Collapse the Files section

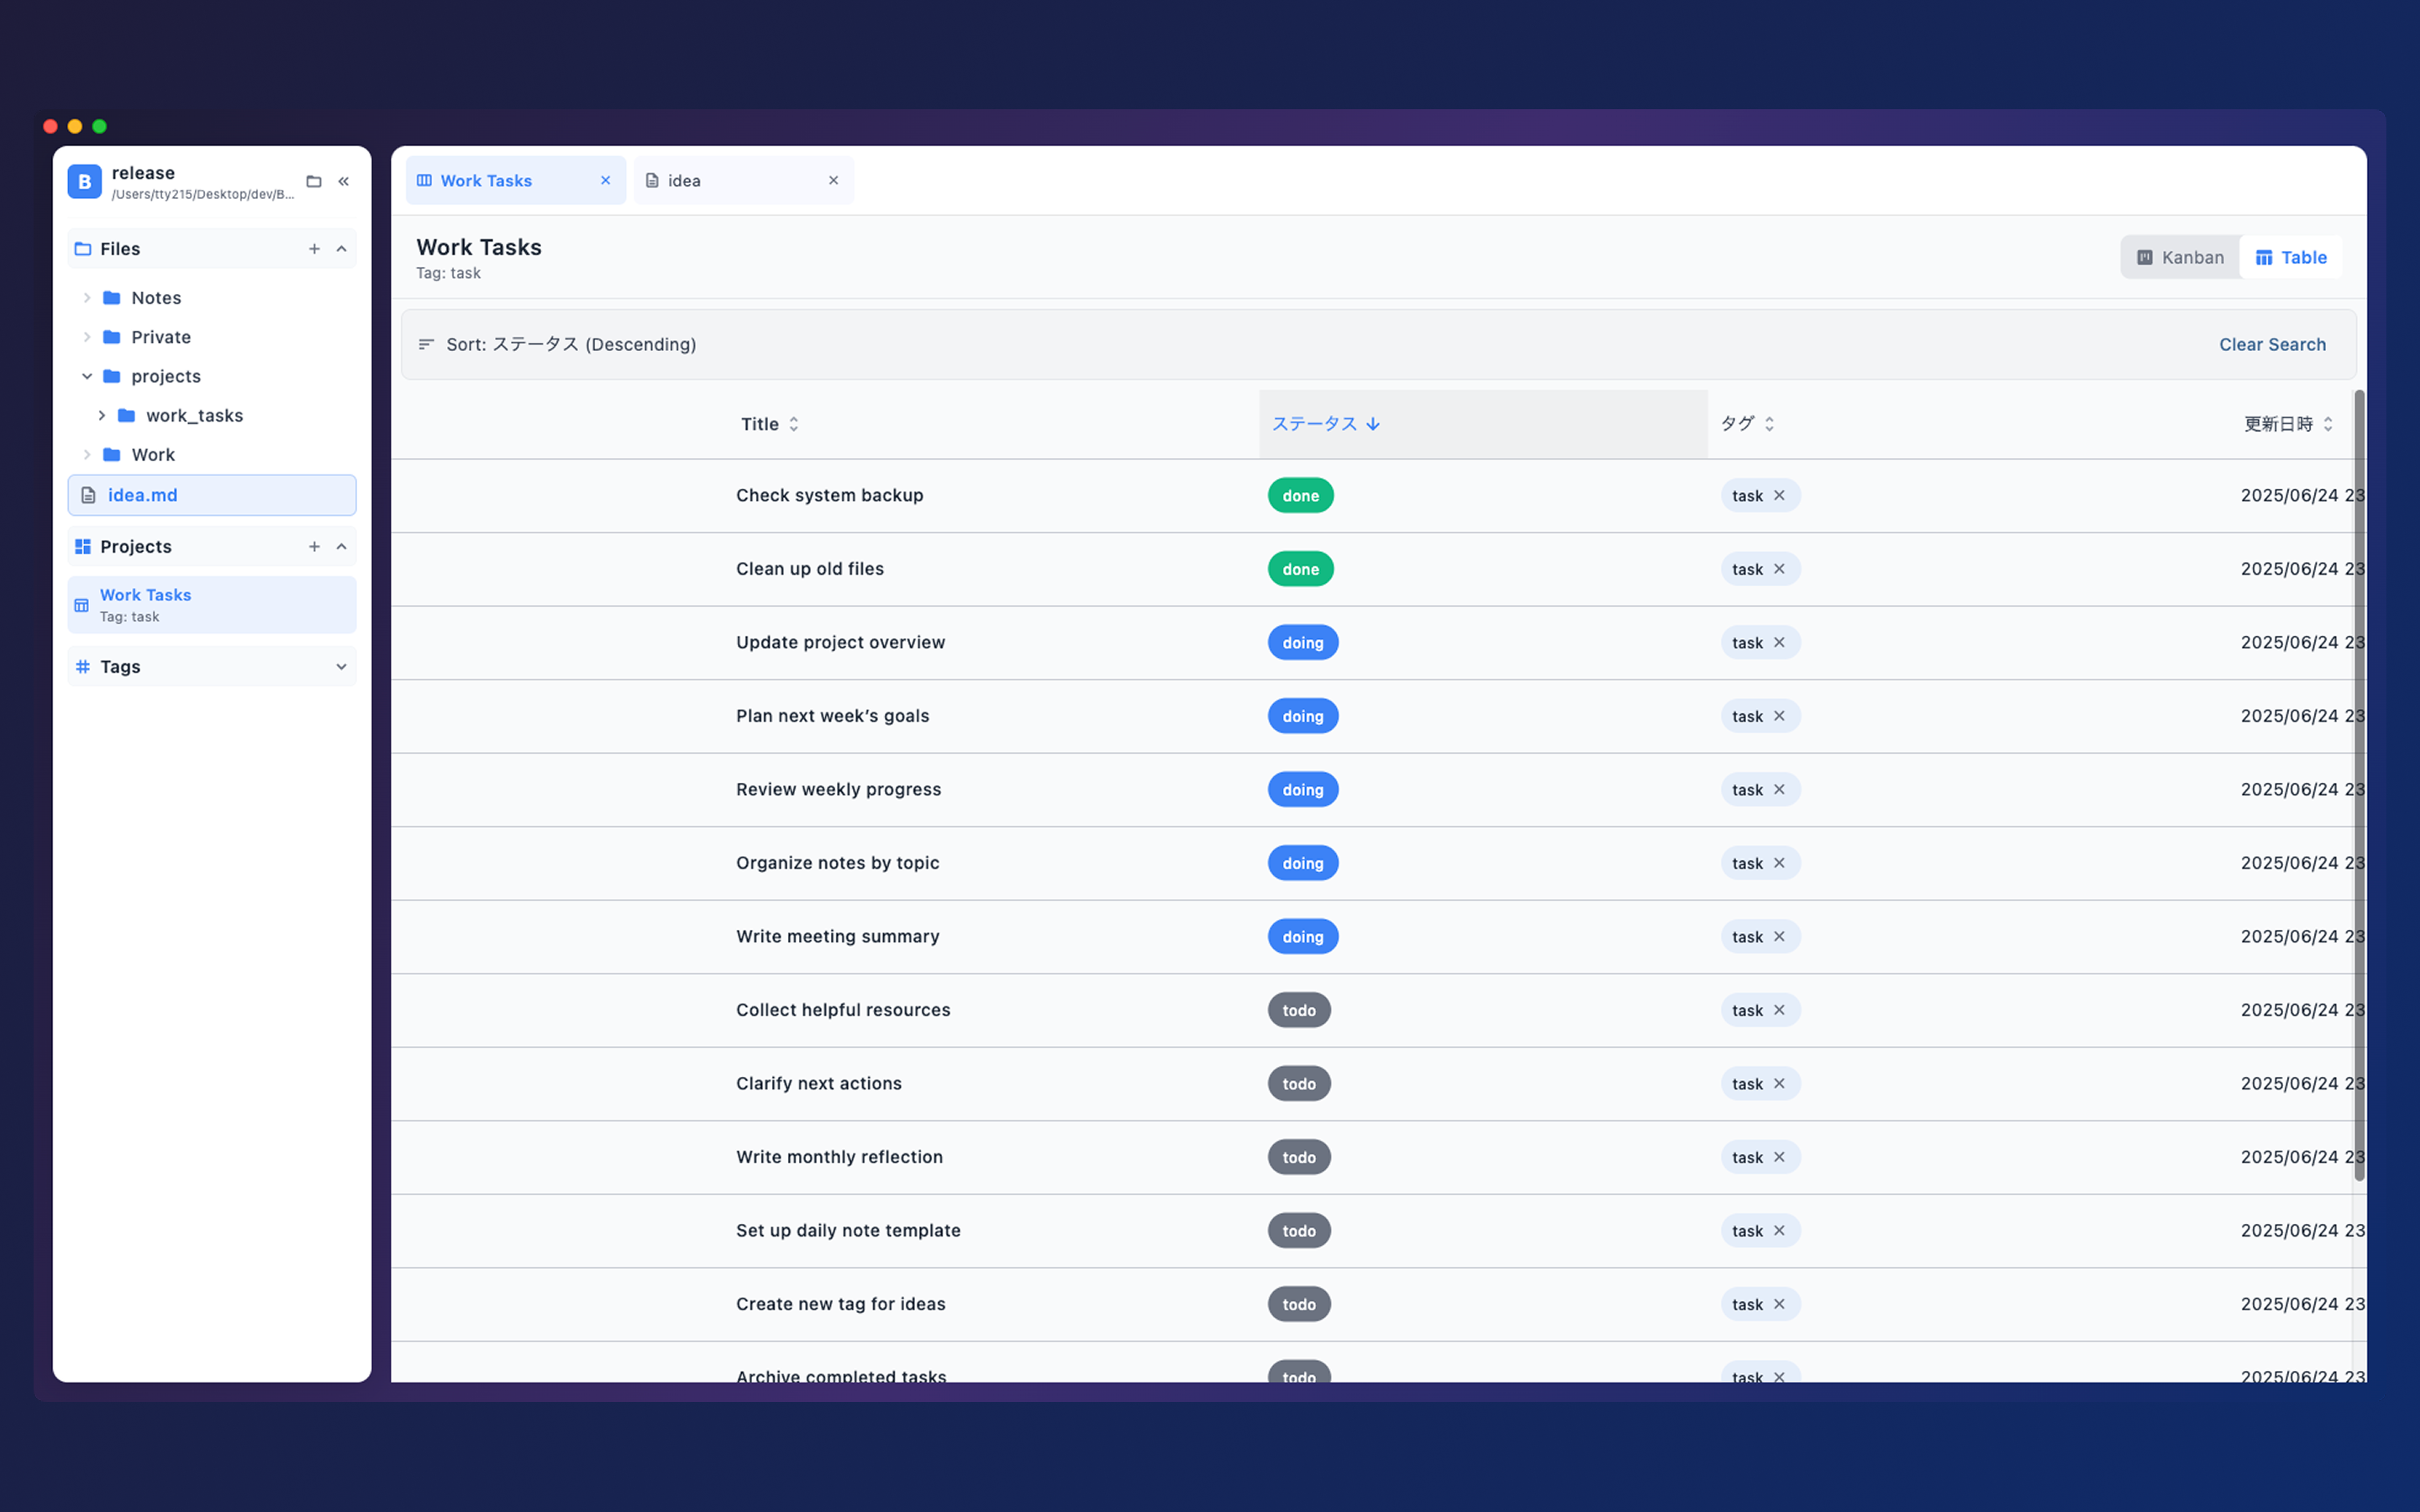[341, 249]
